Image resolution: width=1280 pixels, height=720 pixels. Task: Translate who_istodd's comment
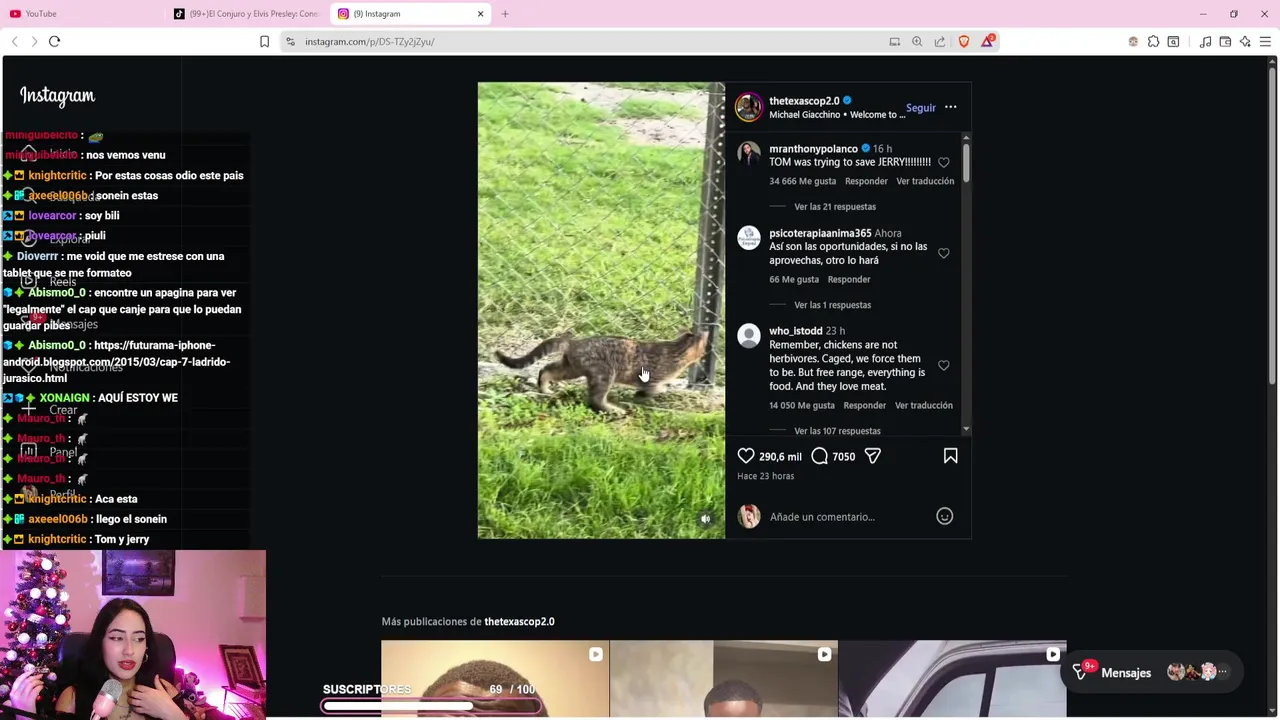click(924, 405)
